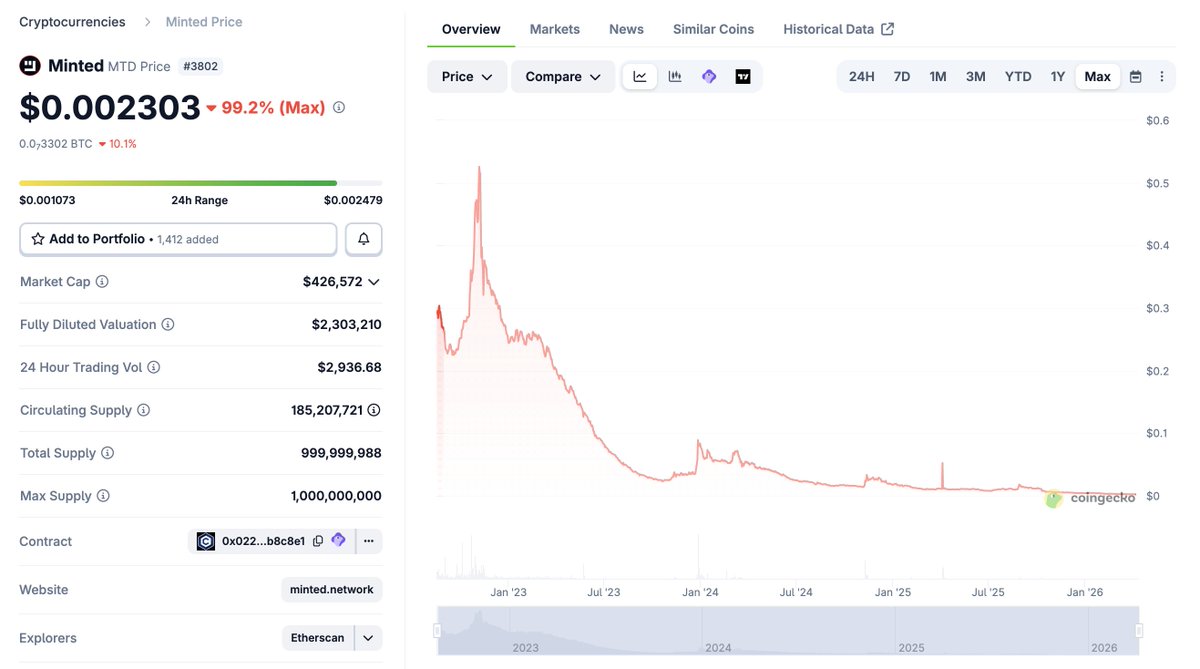The image size is (1200, 669).
Task: Click the Minted coin logo
Action: (x=30, y=66)
